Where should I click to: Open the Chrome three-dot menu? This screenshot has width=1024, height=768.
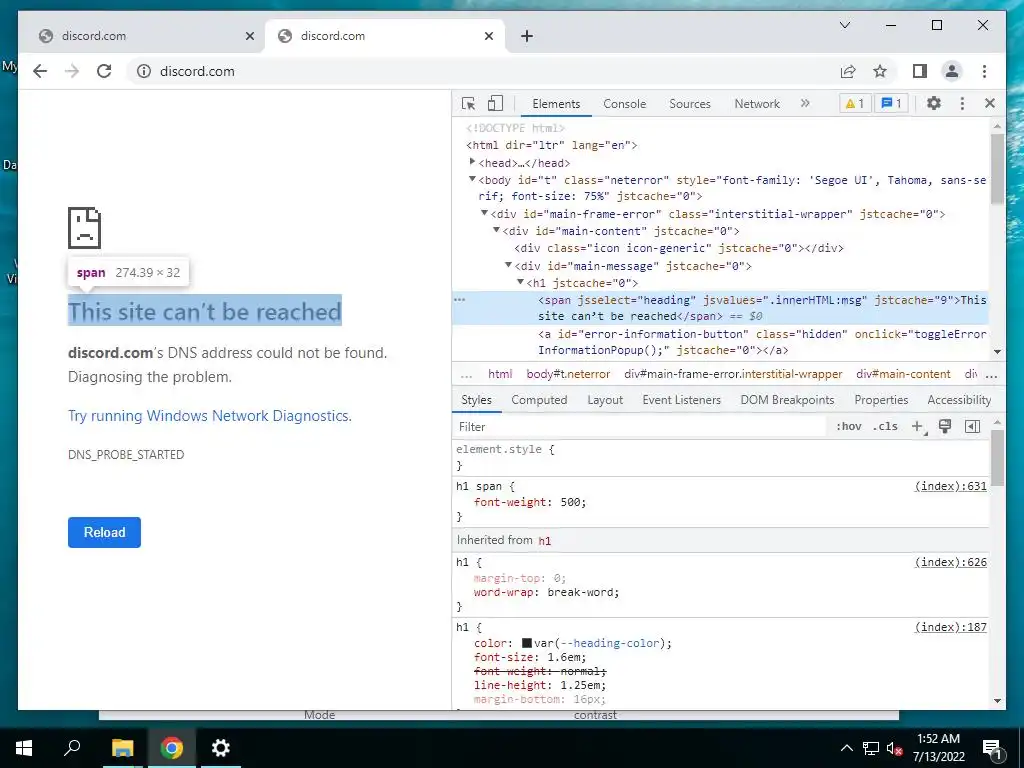984,71
